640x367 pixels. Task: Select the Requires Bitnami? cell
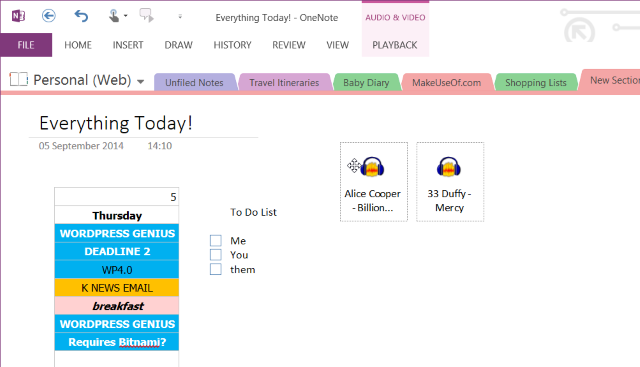tap(117, 342)
